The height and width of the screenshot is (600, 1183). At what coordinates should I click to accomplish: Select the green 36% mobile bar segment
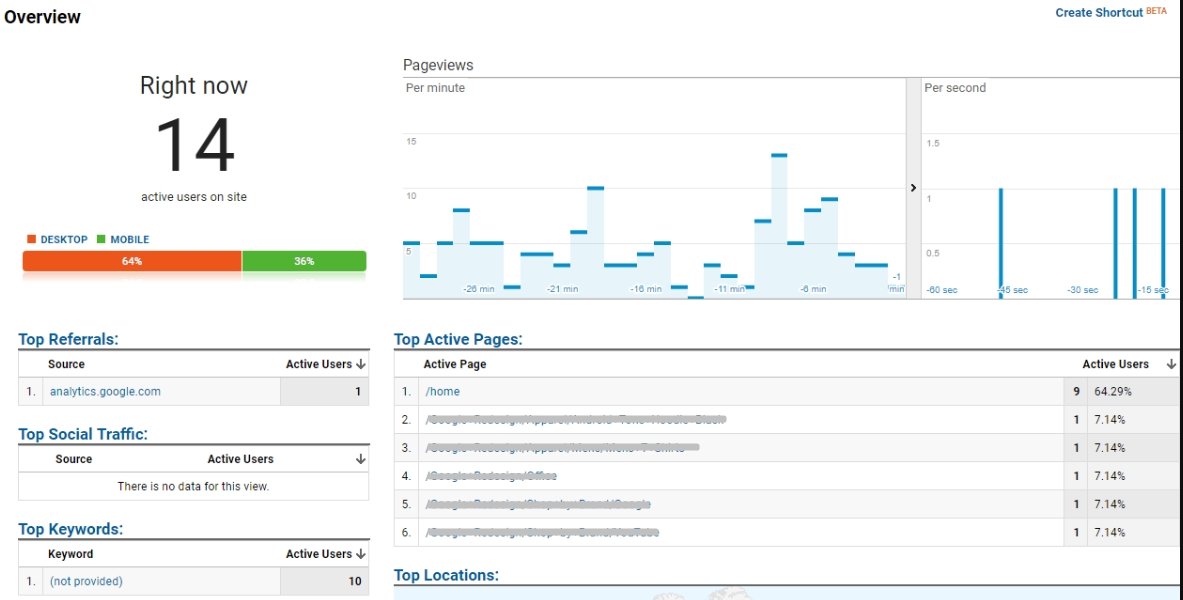tap(304, 261)
